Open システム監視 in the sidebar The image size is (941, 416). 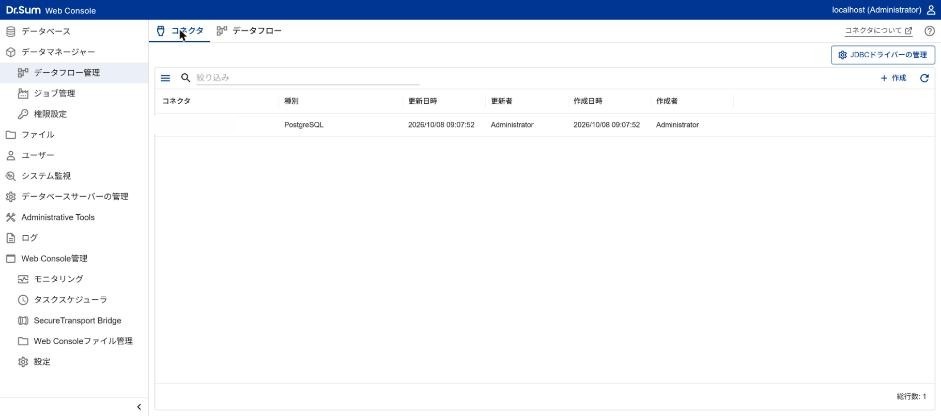click(x=74, y=176)
